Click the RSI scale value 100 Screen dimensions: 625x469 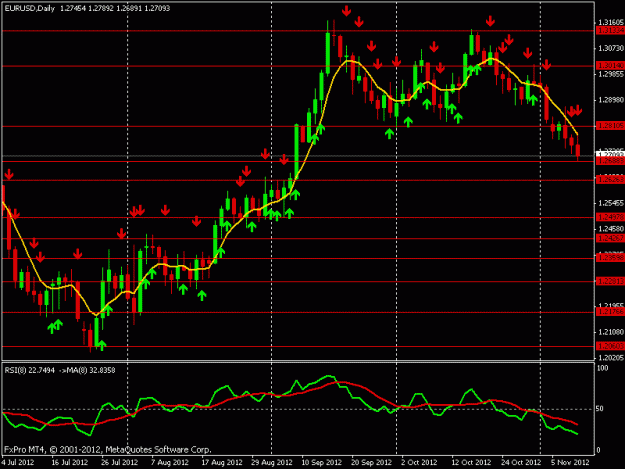click(x=603, y=368)
